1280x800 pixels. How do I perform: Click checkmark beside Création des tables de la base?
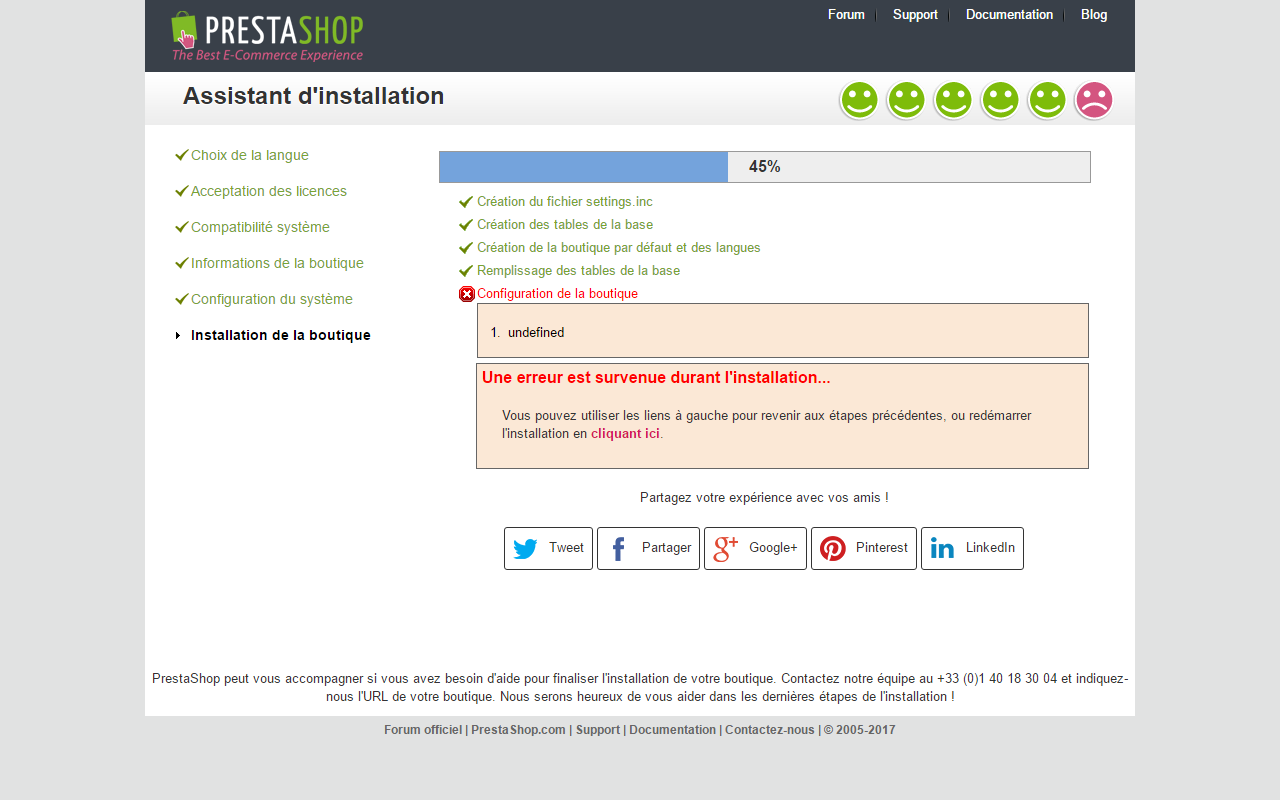pyautogui.click(x=466, y=225)
